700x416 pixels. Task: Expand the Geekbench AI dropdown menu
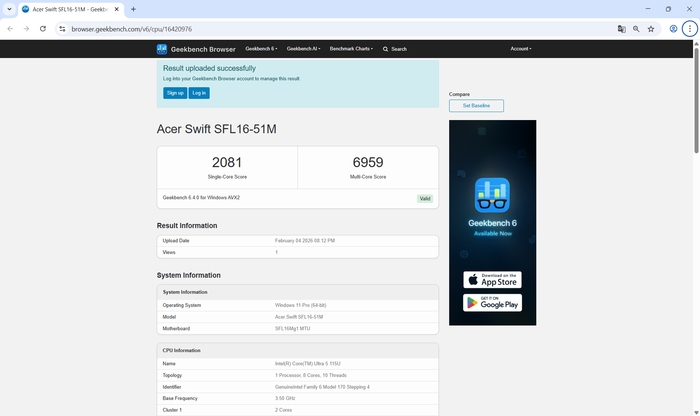point(303,49)
